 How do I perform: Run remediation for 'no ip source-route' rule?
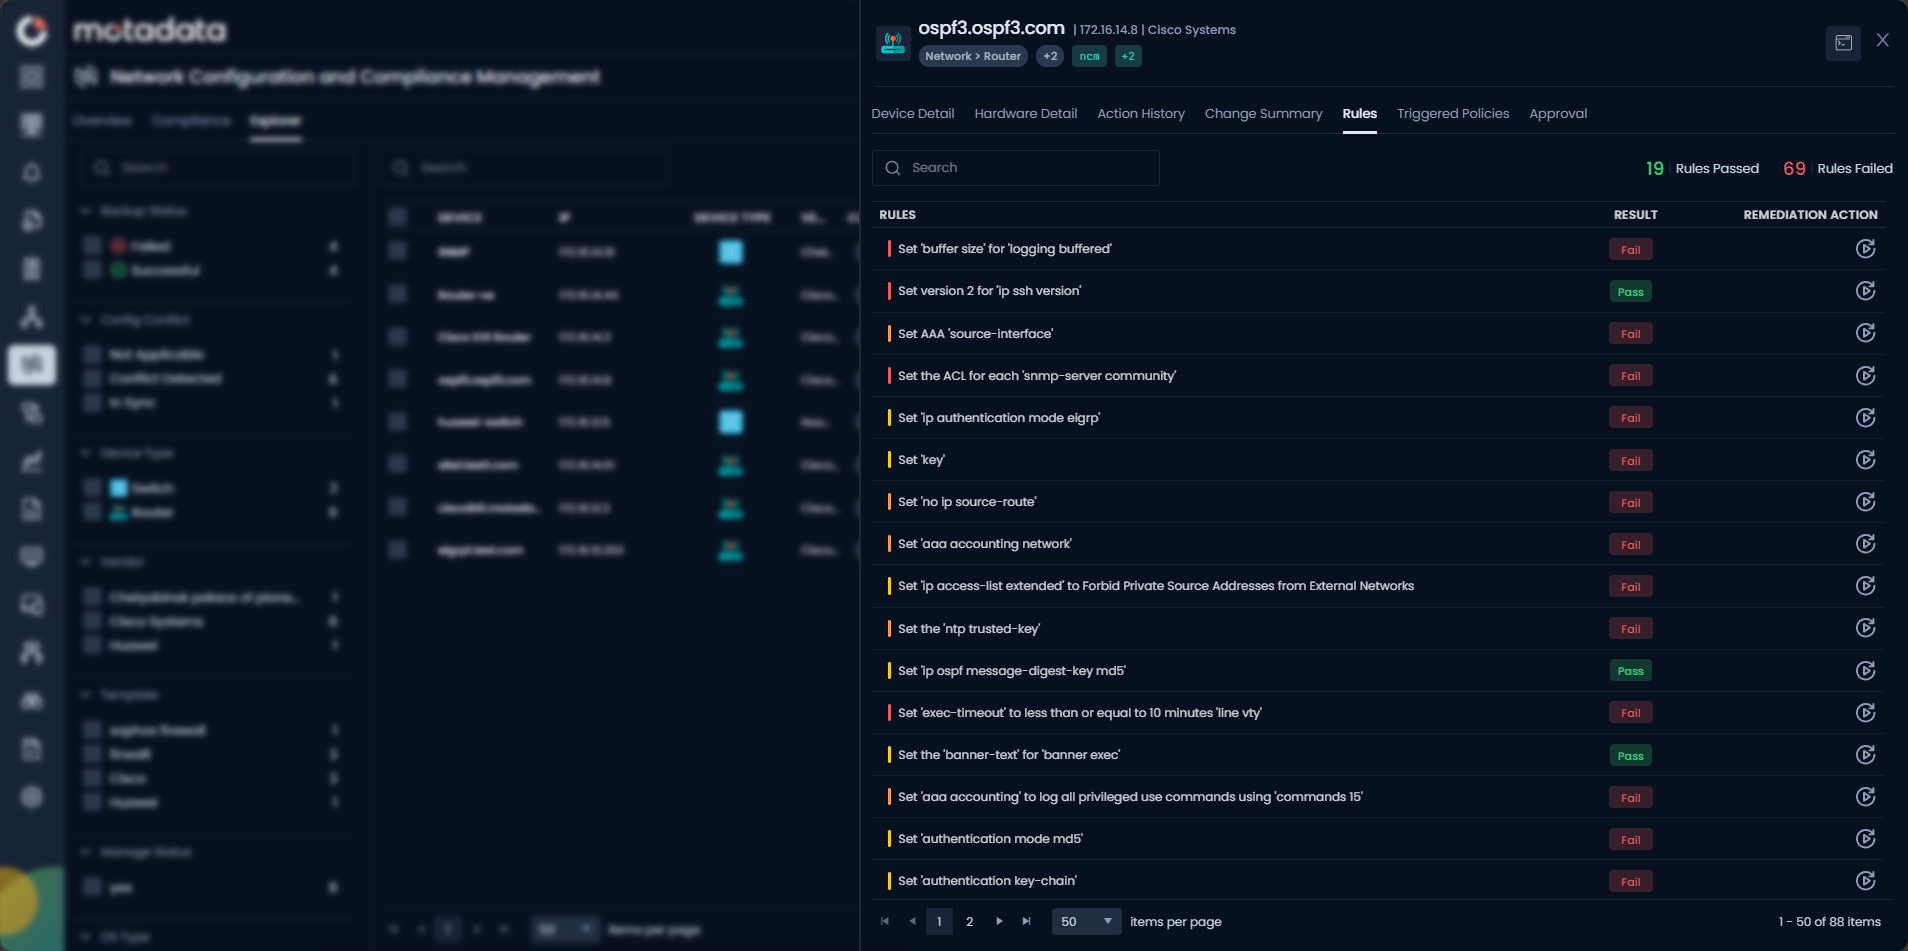(x=1865, y=502)
